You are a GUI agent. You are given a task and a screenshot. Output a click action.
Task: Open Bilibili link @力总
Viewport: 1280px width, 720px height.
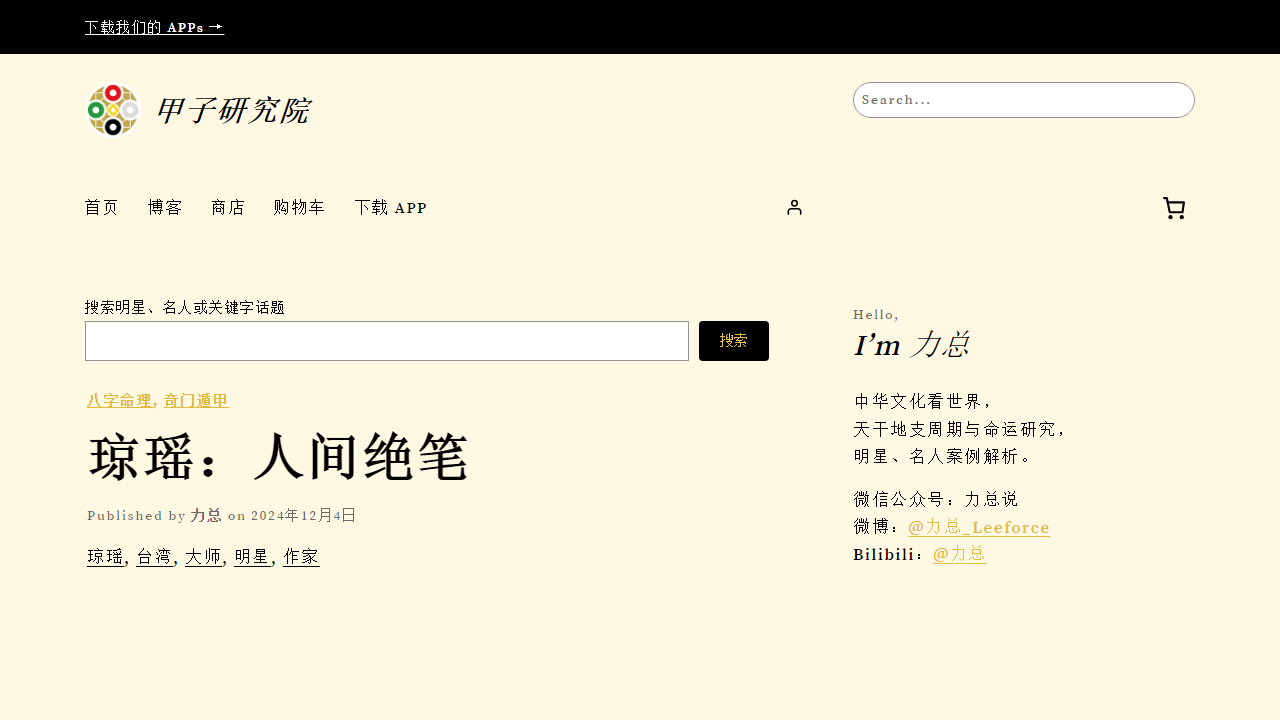click(x=959, y=554)
